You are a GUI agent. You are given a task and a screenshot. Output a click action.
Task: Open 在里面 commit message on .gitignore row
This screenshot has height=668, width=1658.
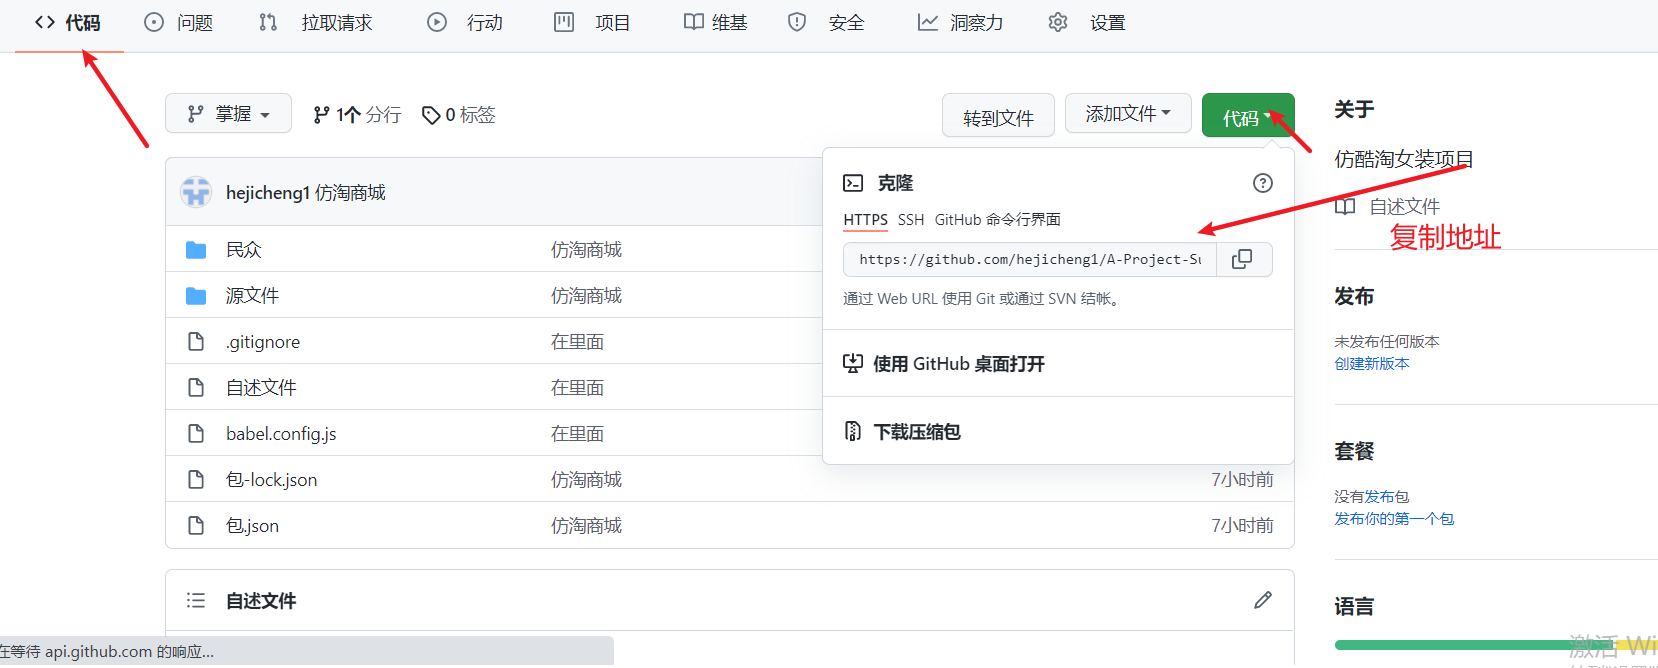pos(577,341)
